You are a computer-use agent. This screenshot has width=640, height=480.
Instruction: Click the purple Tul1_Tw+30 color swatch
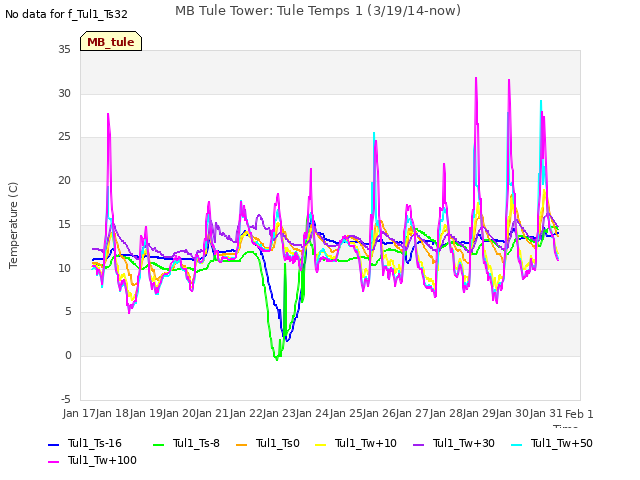[419, 444]
